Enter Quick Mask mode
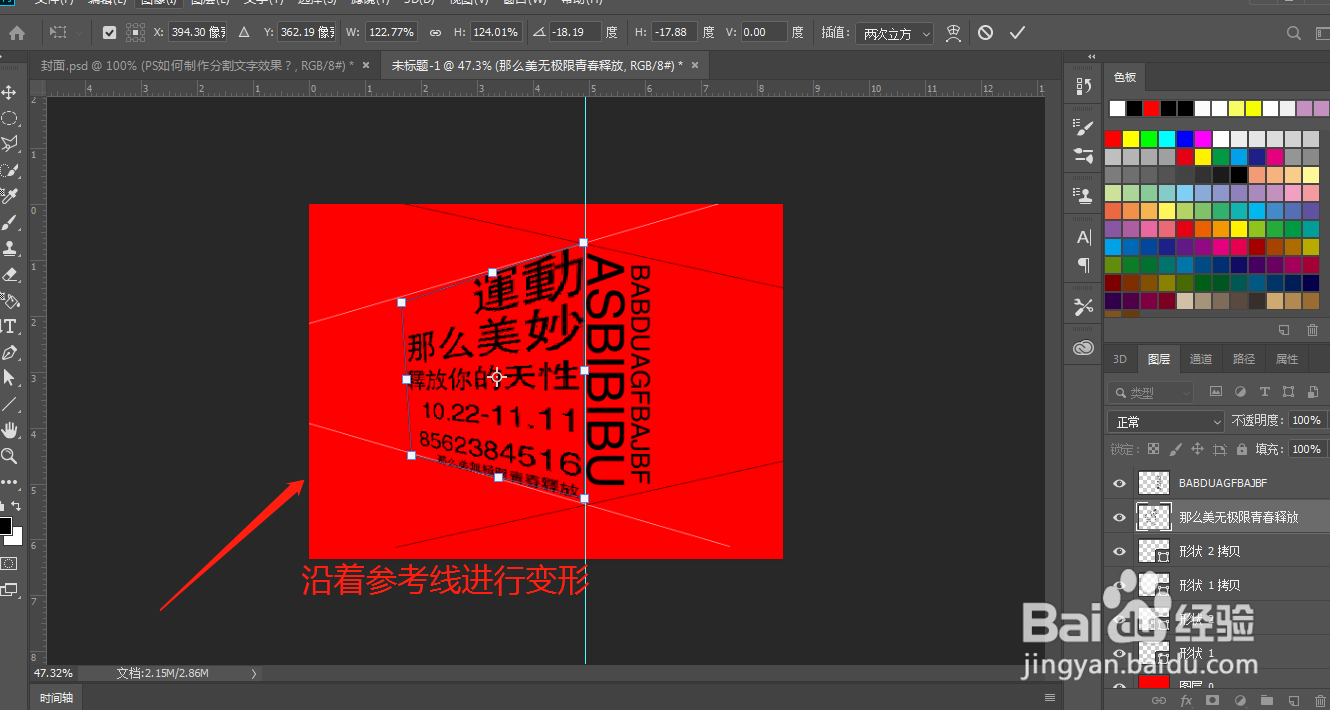The height and width of the screenshot is (710, 1330). click(x=9, y=564)
